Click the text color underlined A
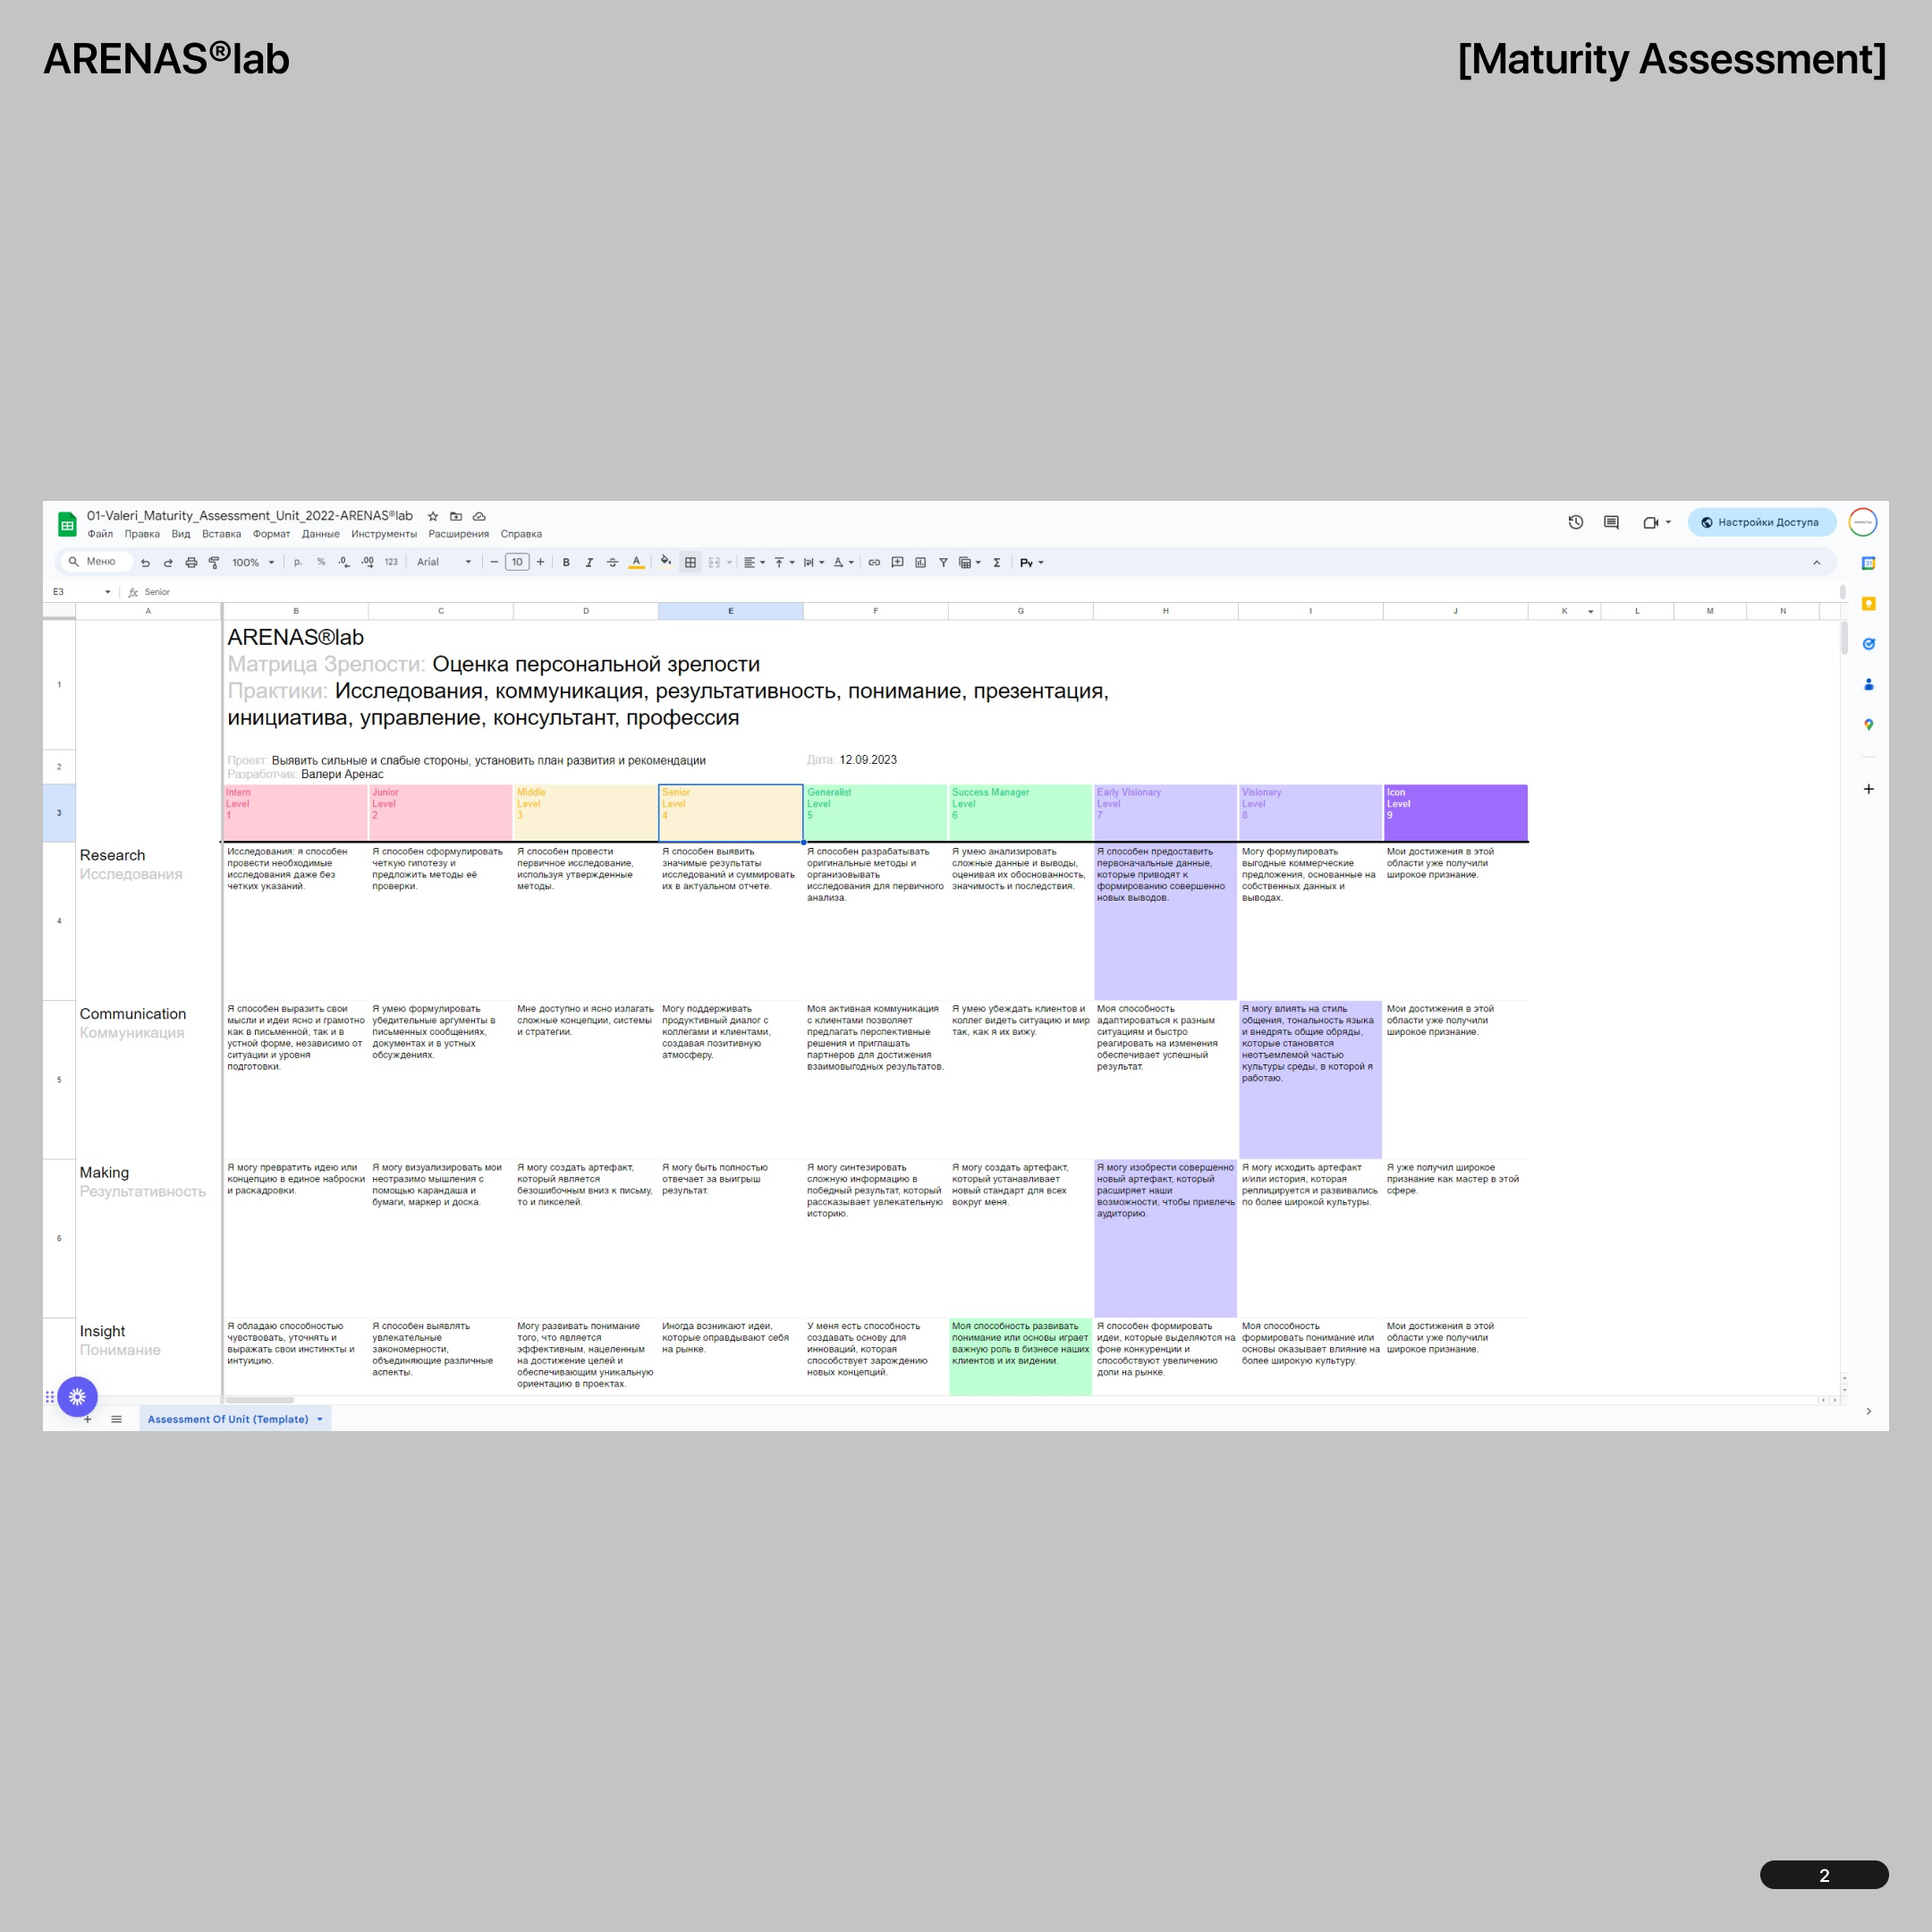1932x1932 pixels. 636,562
